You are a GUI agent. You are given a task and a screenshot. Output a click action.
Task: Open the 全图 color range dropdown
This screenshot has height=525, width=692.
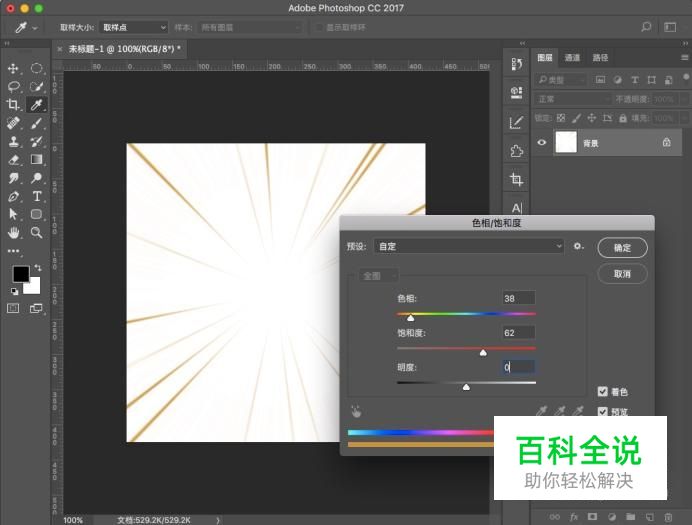point(378,276)
